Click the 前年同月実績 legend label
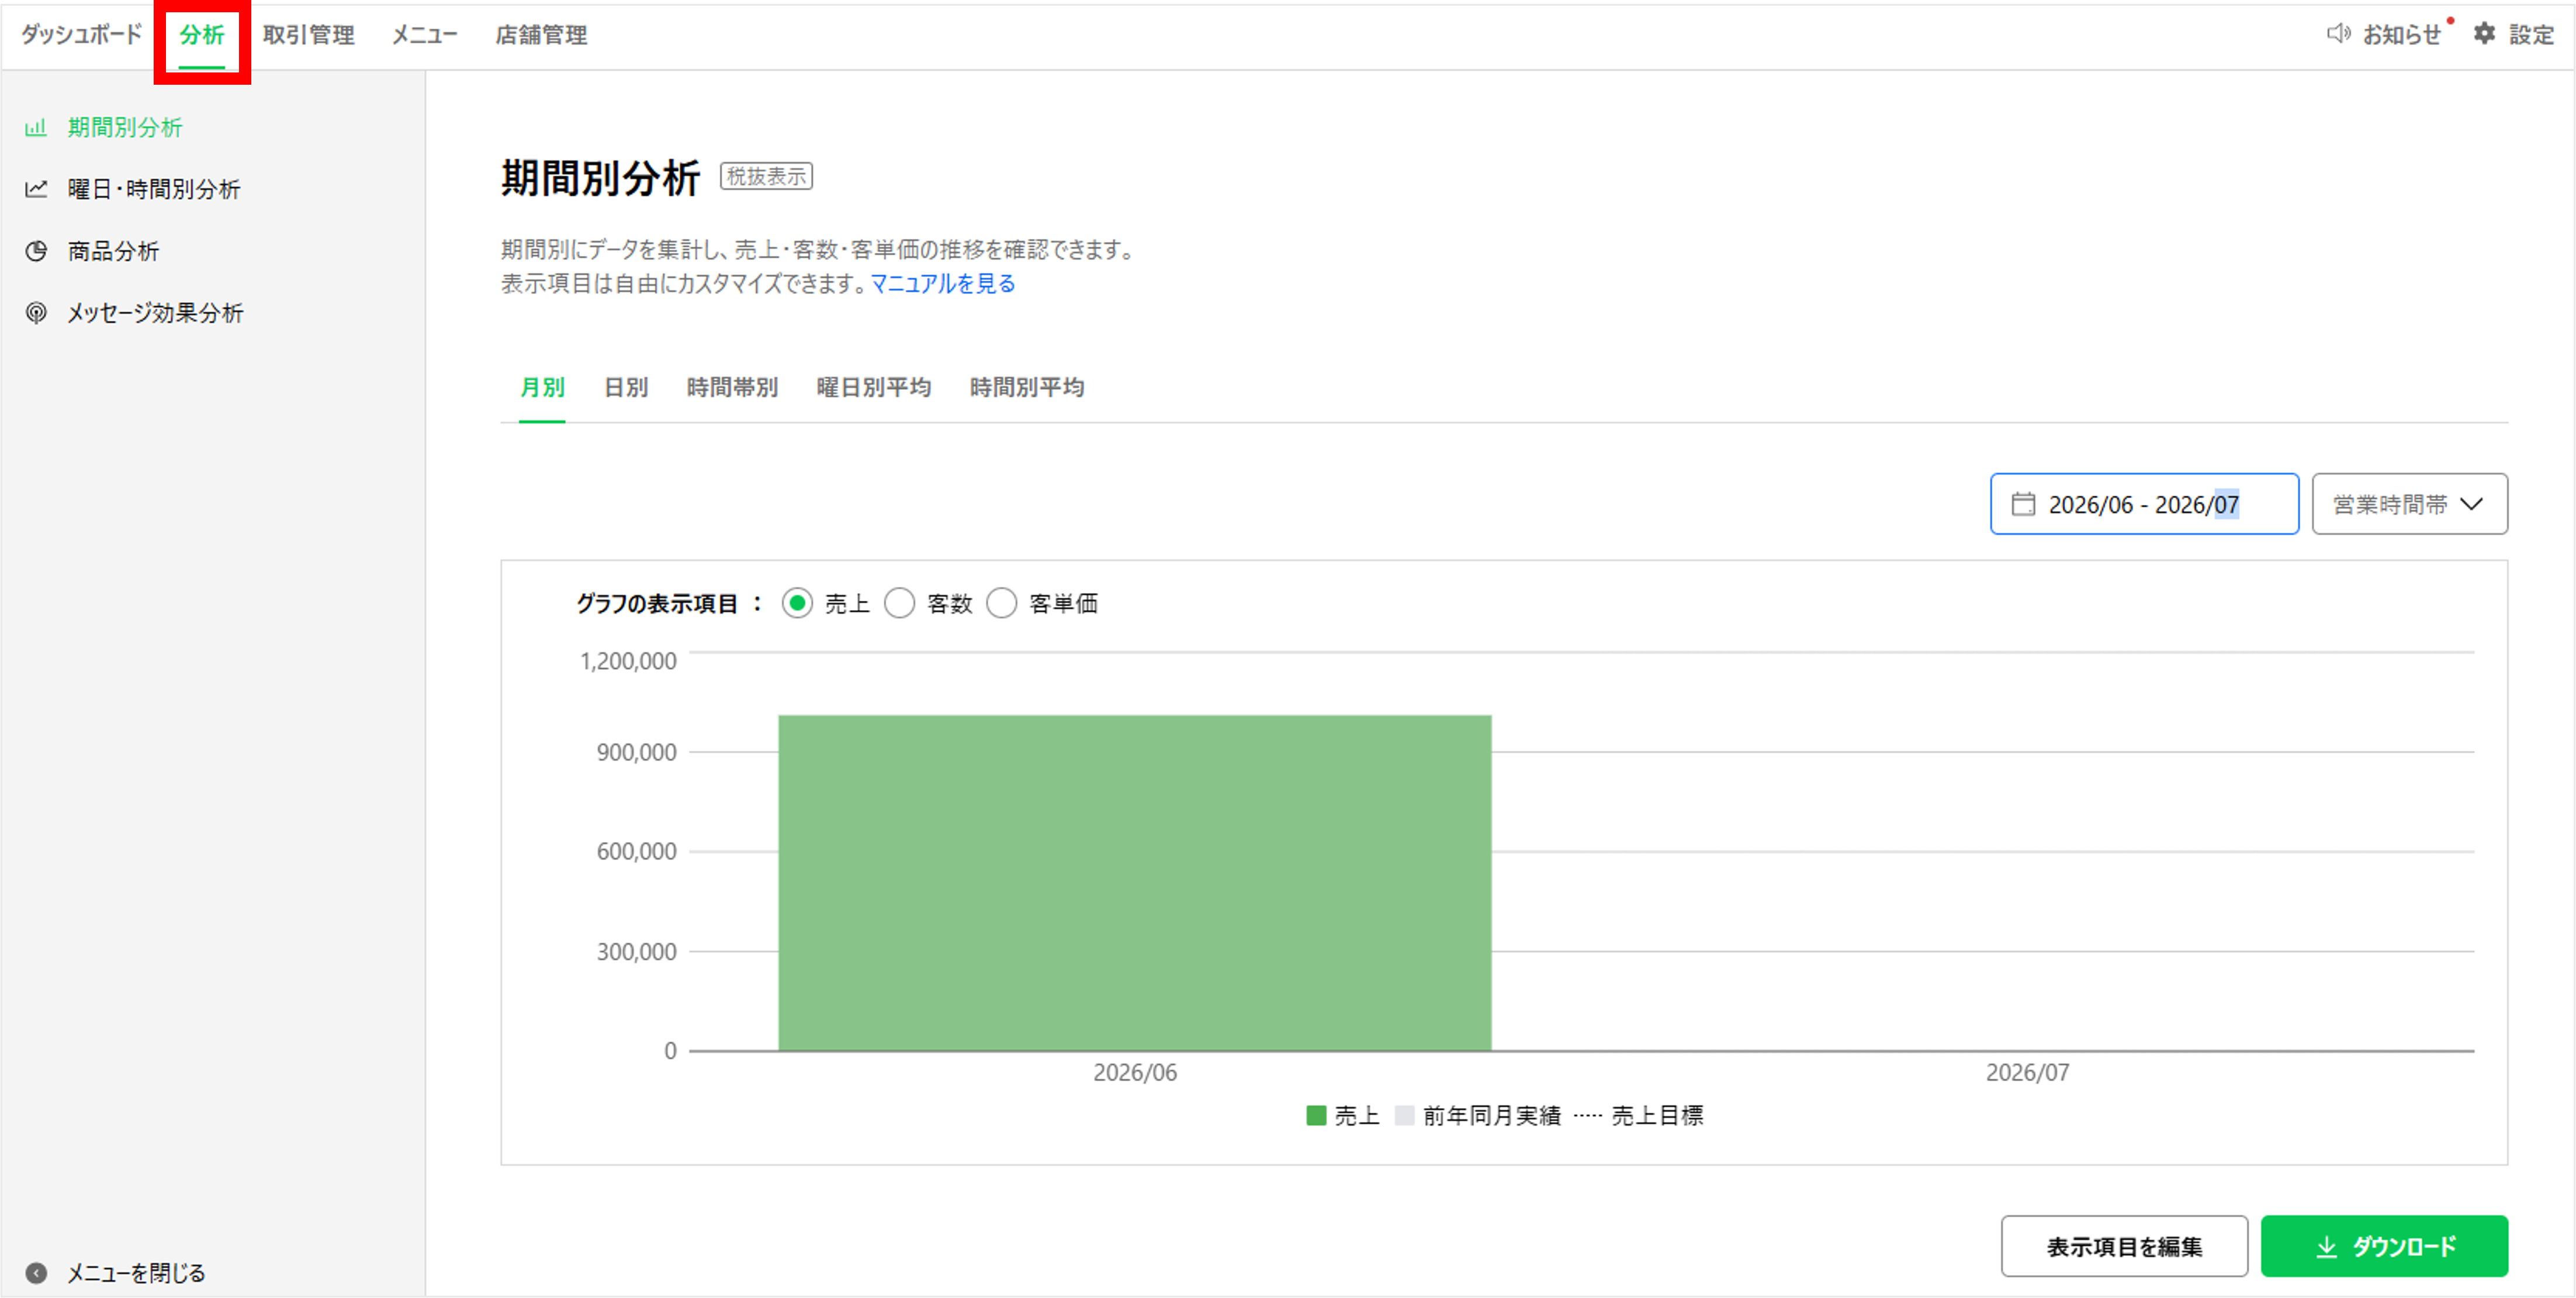 (1491, 1116)
